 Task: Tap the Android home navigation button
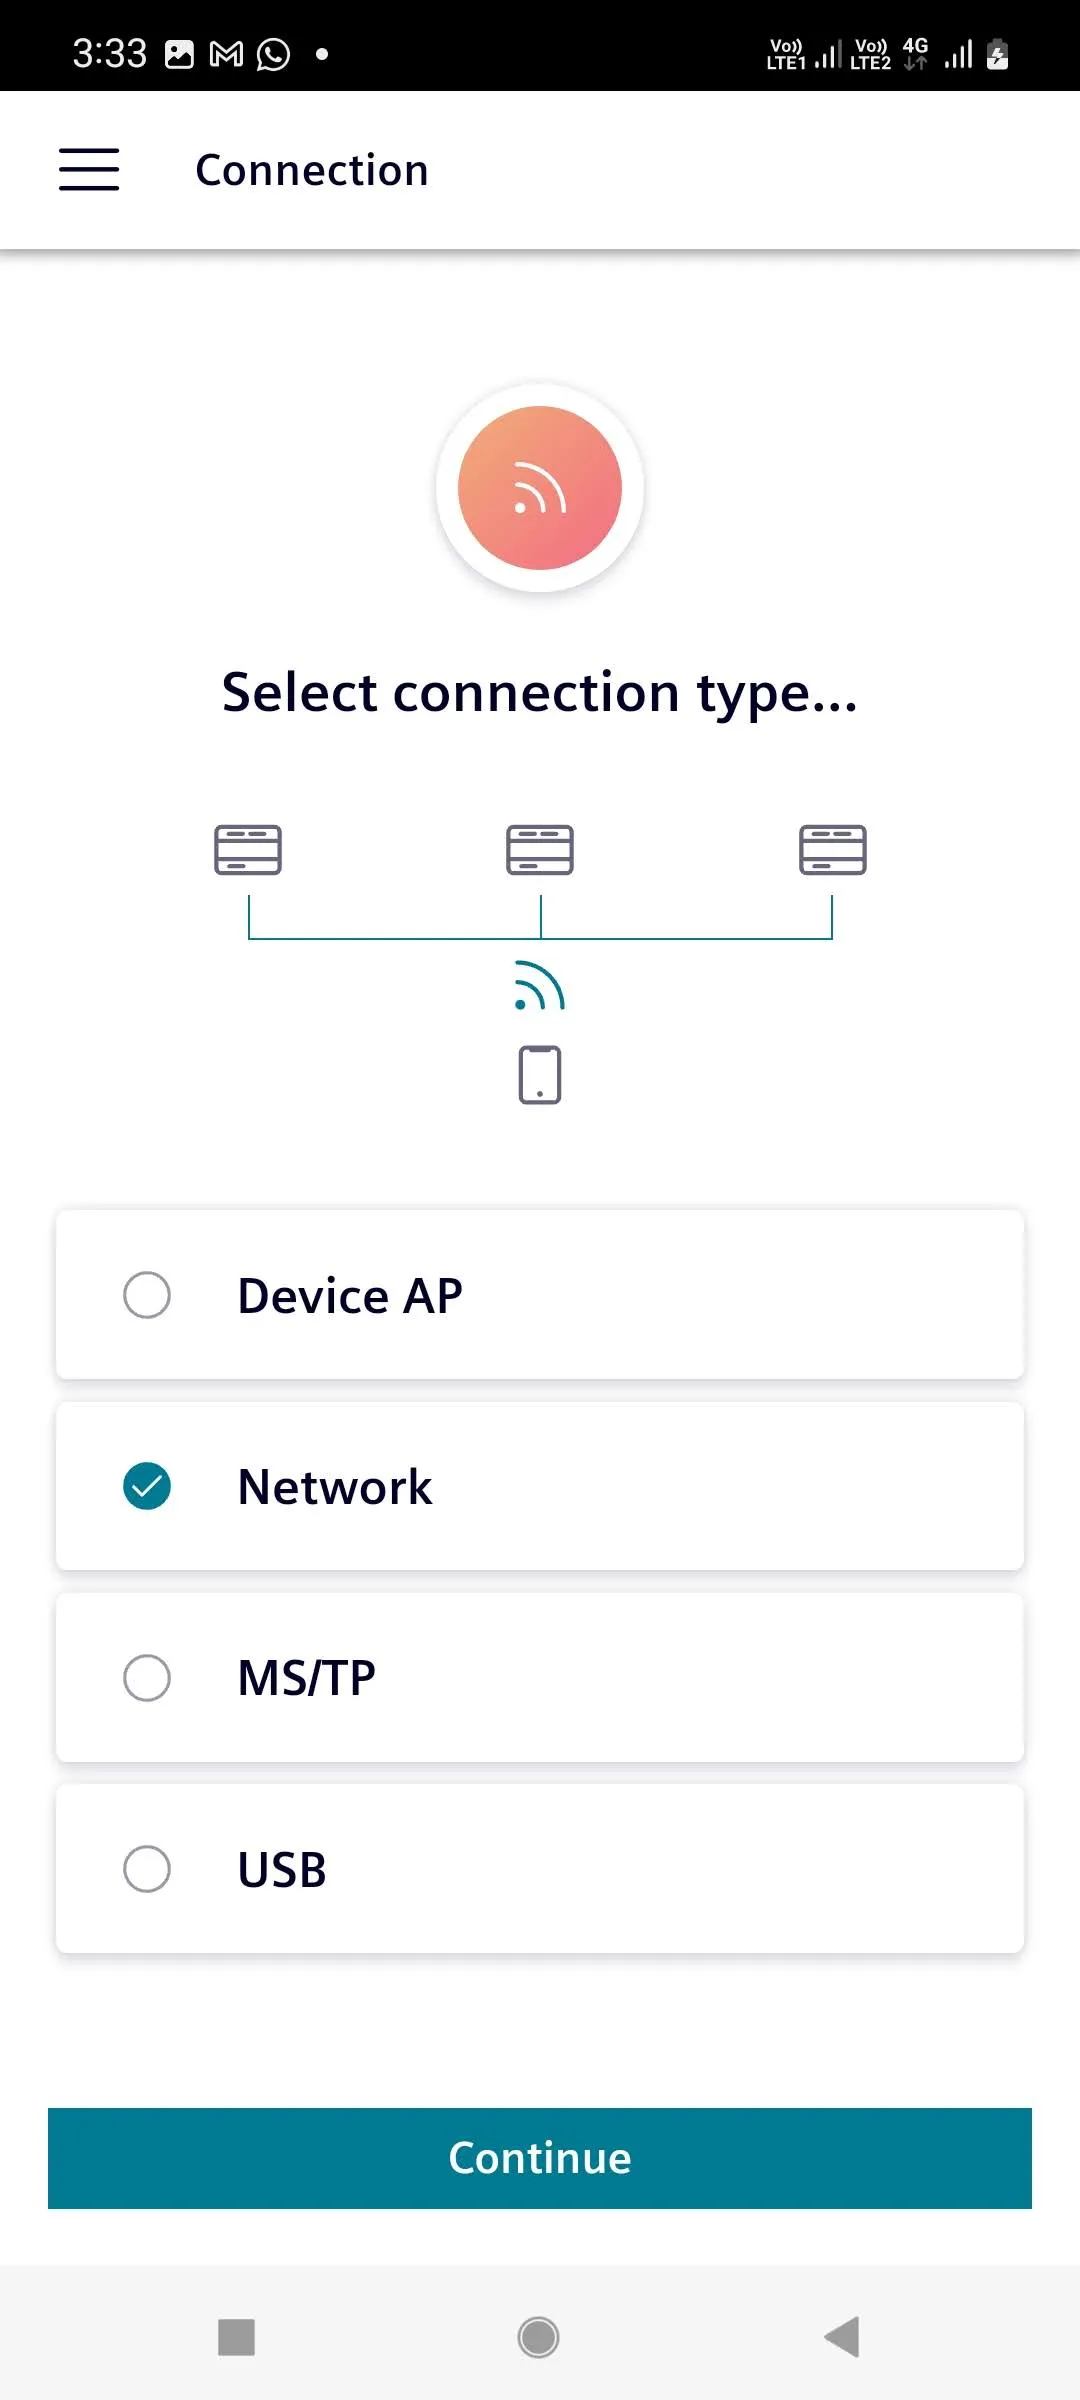pyautogui.click(x=538, y=2337)
